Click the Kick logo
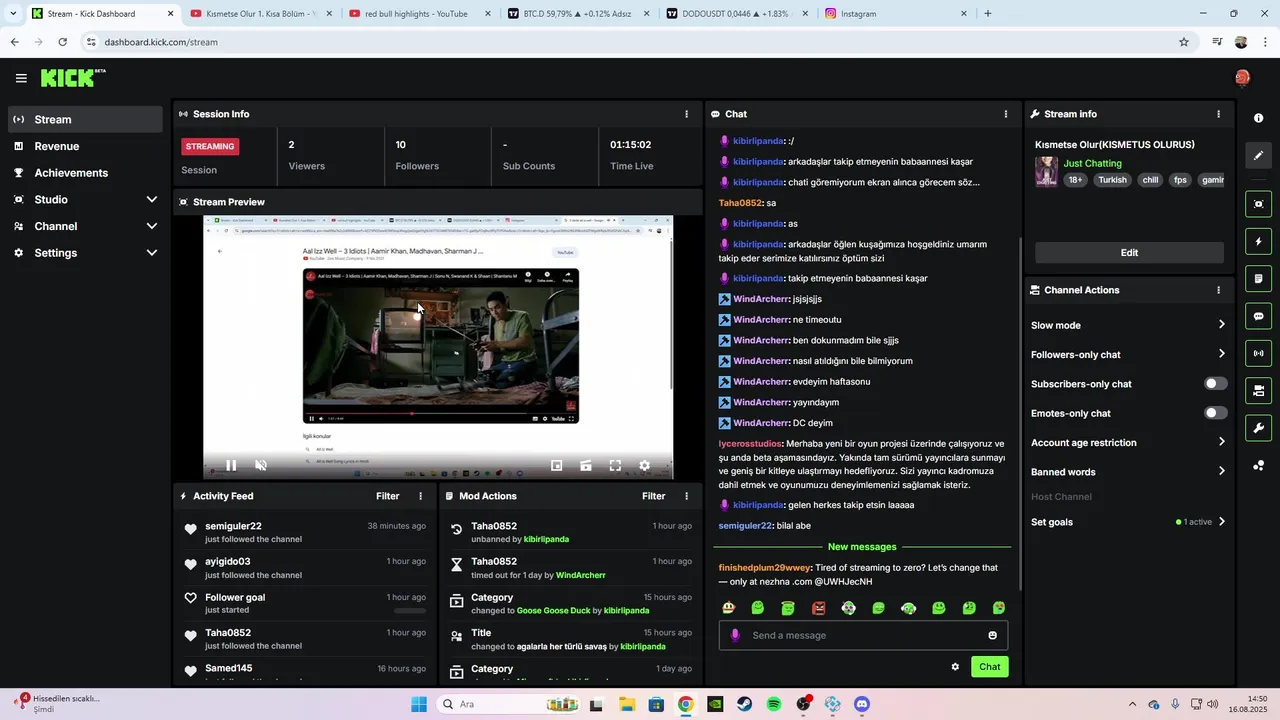The width and height of the screenshot is (1280, 720). 72,78
